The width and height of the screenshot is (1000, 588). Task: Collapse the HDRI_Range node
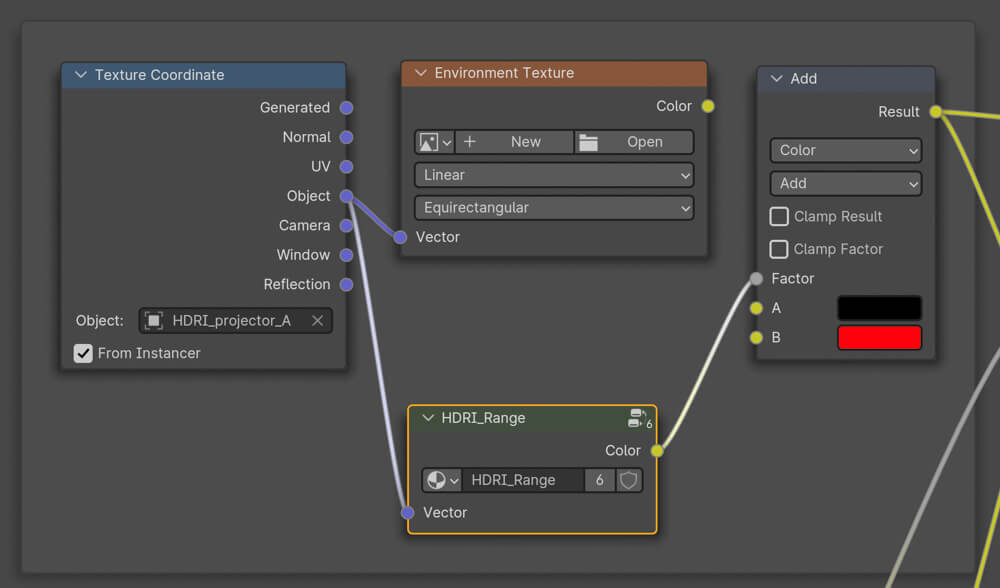coord(428,418)
